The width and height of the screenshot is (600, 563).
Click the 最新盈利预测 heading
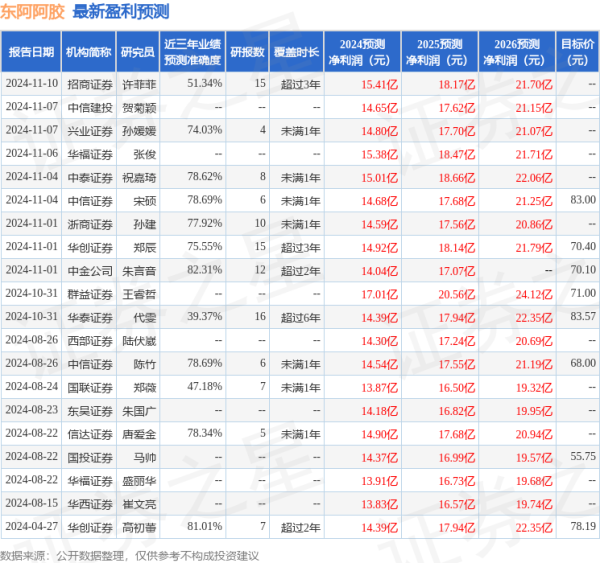[x=121, y=12]
